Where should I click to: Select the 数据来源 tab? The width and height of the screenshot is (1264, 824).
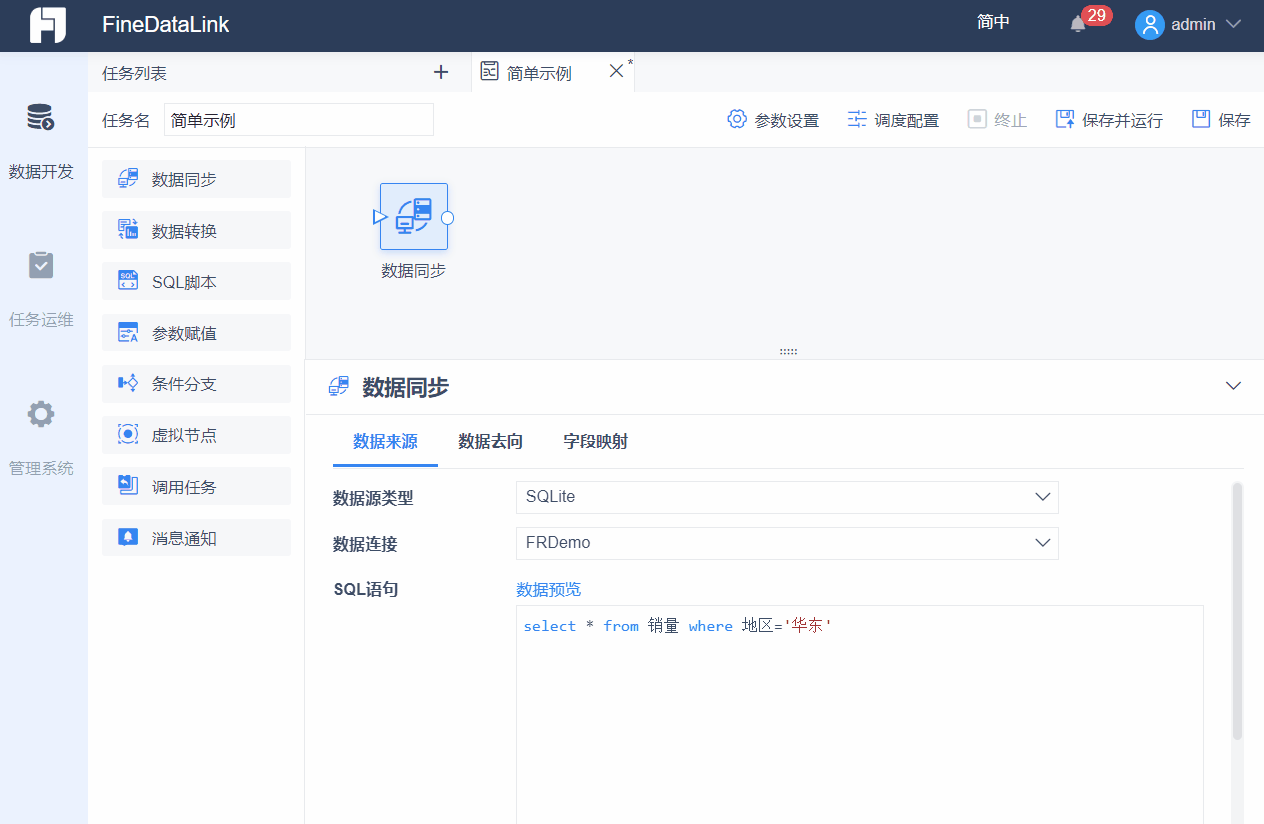385,442
